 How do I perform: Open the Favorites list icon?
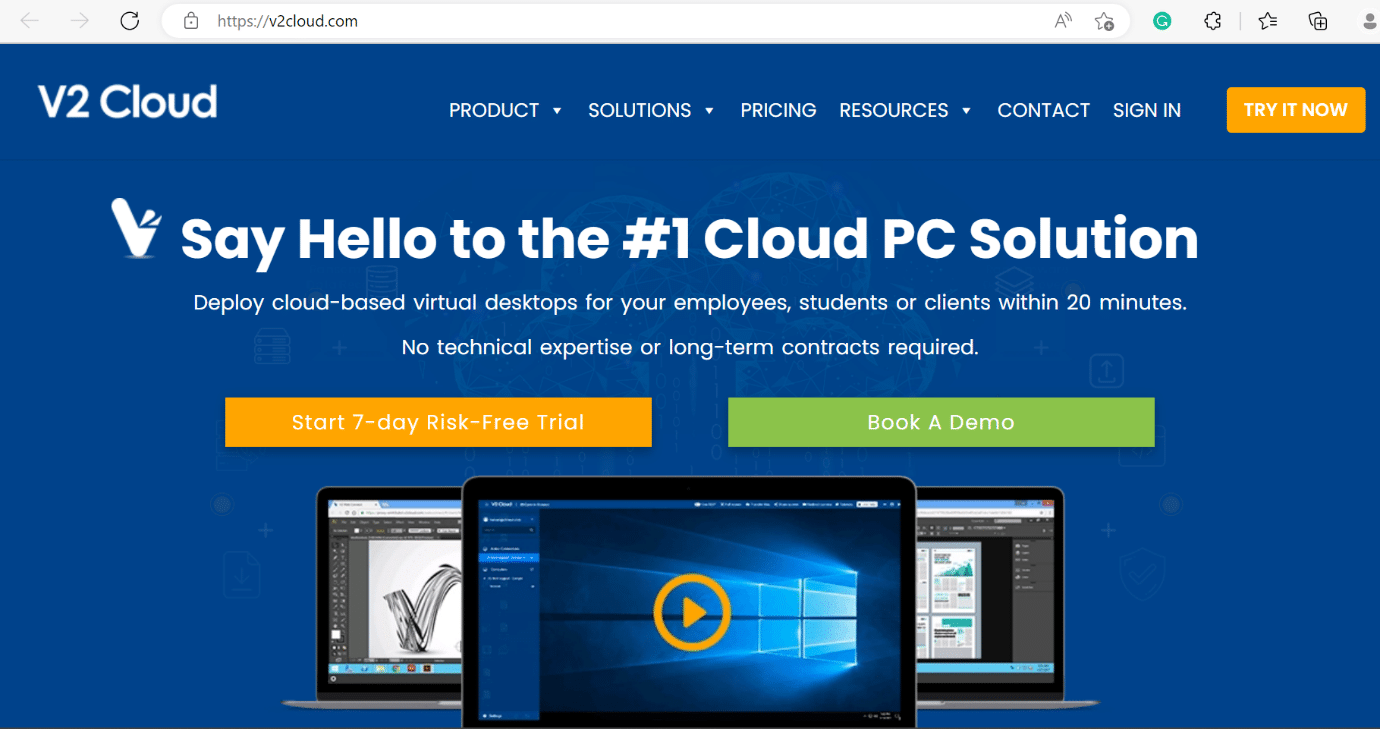[1268, 21]
